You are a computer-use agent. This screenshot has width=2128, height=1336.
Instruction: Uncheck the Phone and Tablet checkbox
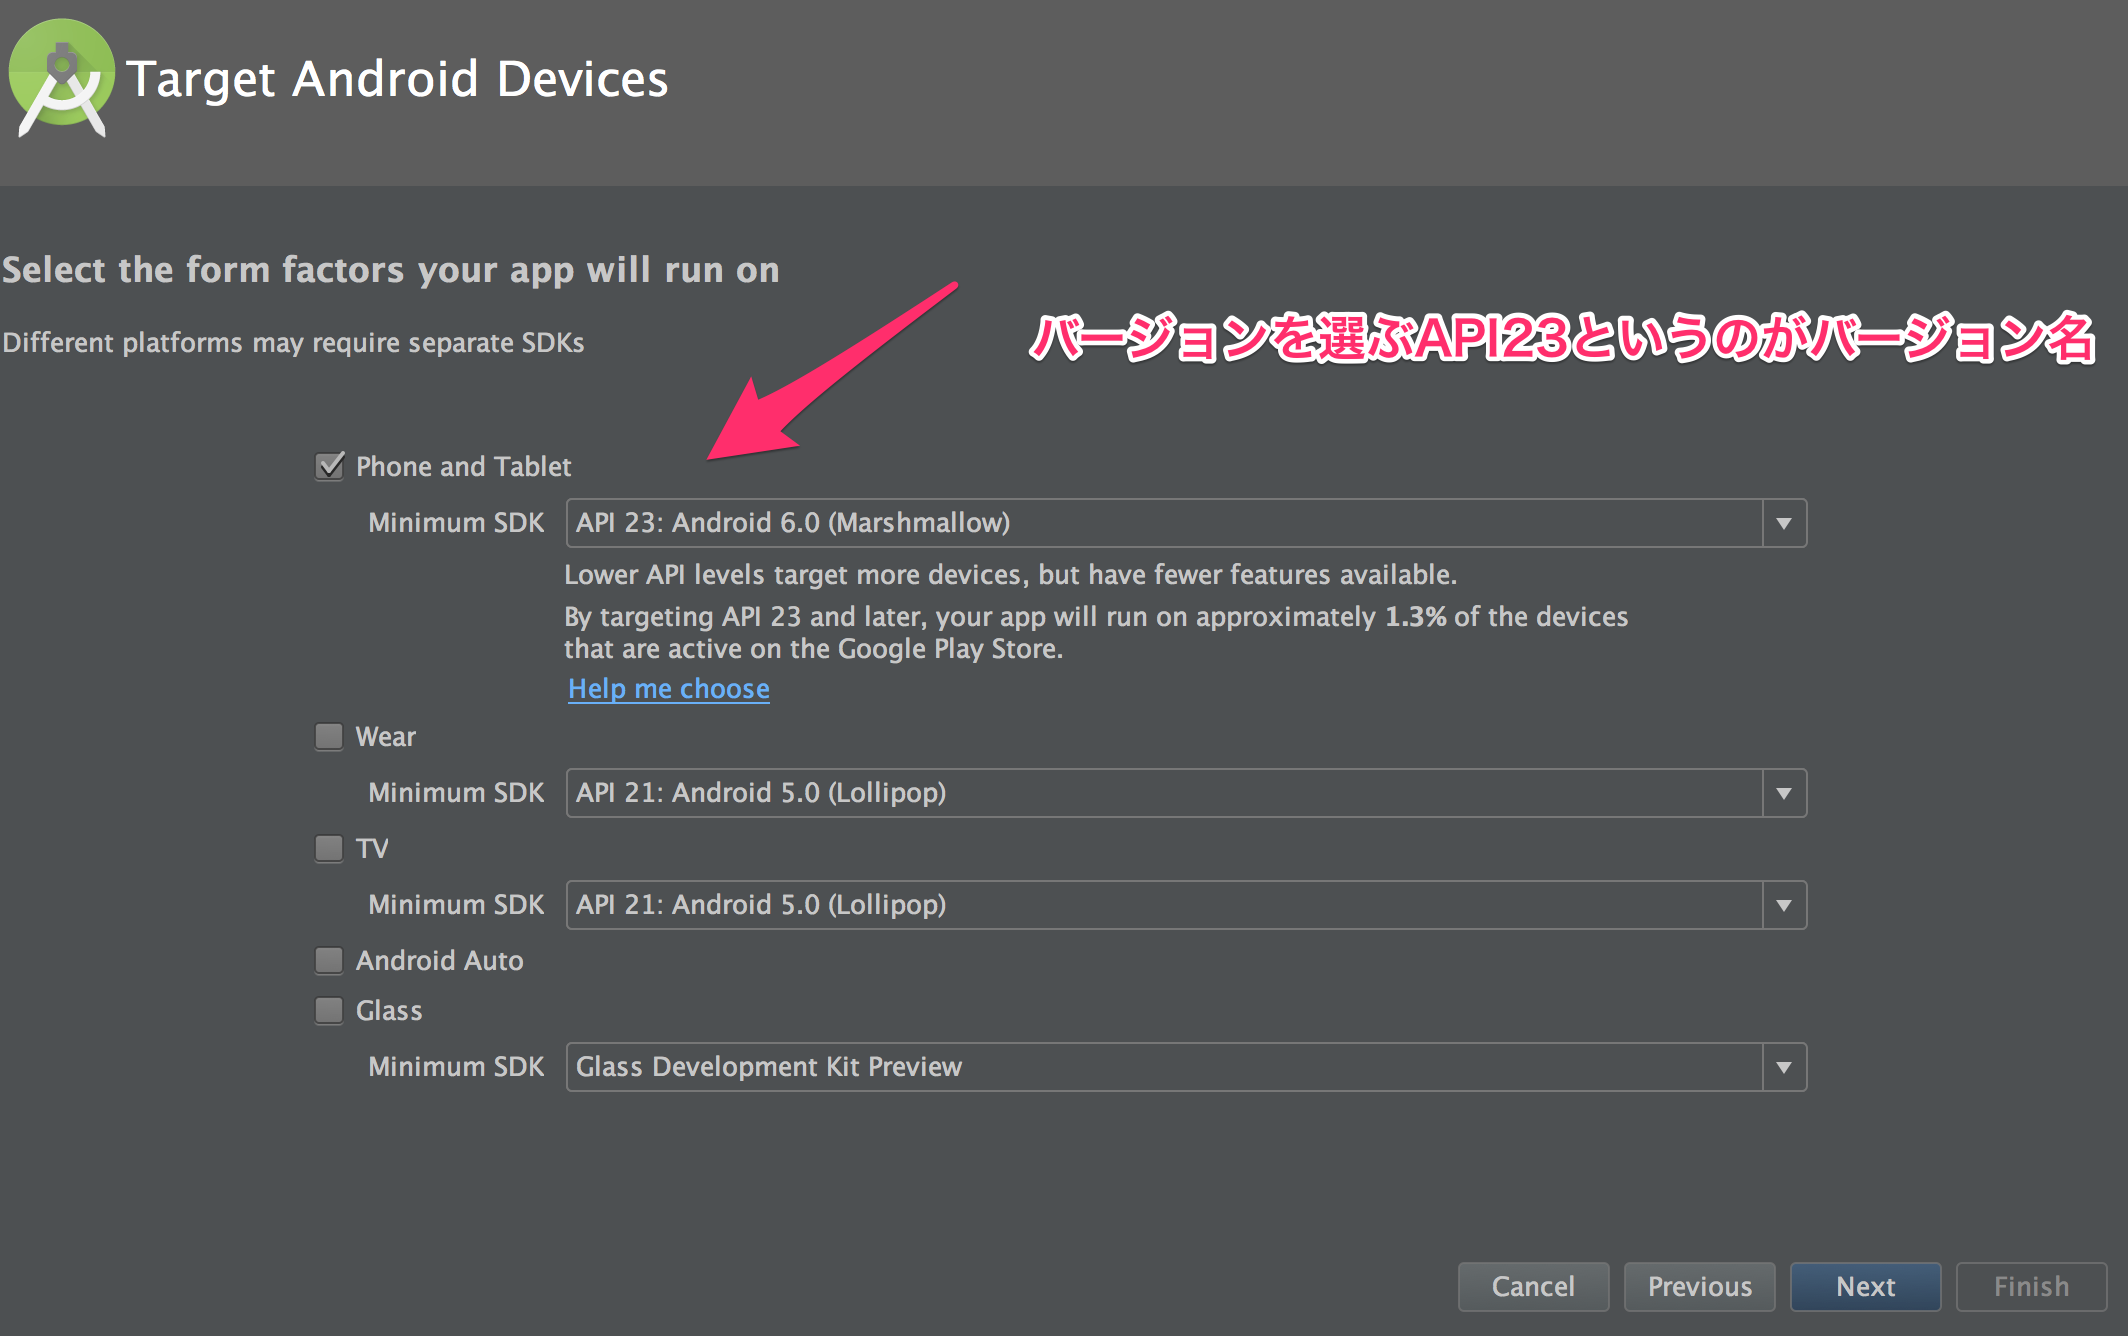coord(329,466)
